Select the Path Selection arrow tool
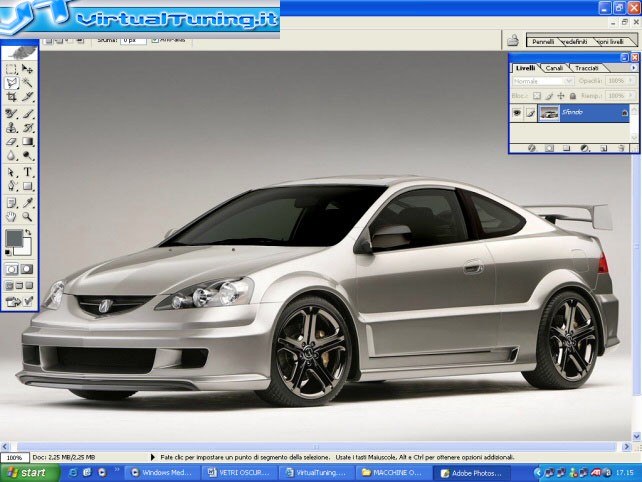 [x=11, y=172]
